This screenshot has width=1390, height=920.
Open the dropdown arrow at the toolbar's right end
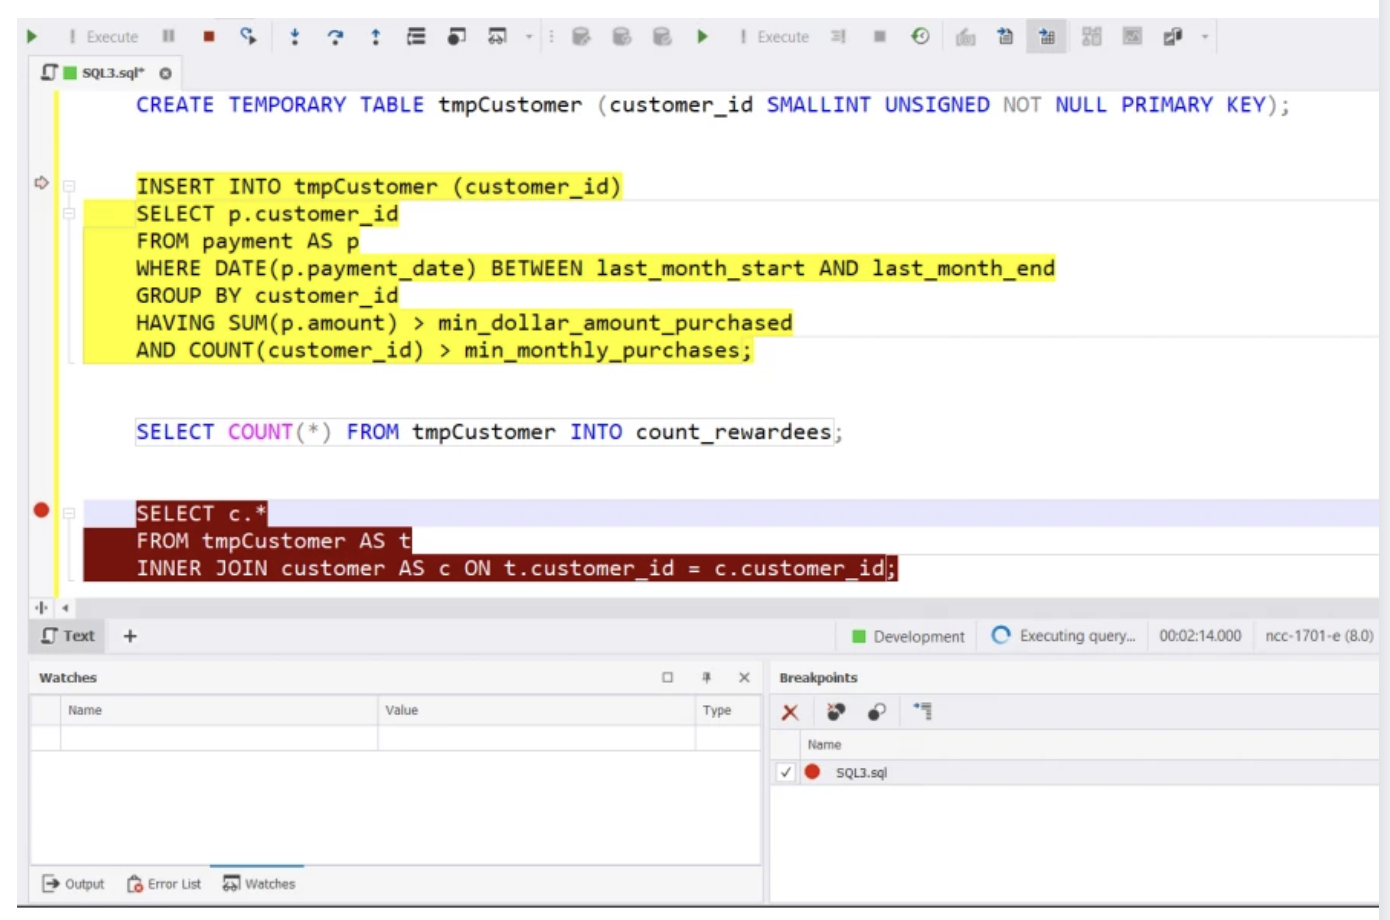[x=1205, y=37]
